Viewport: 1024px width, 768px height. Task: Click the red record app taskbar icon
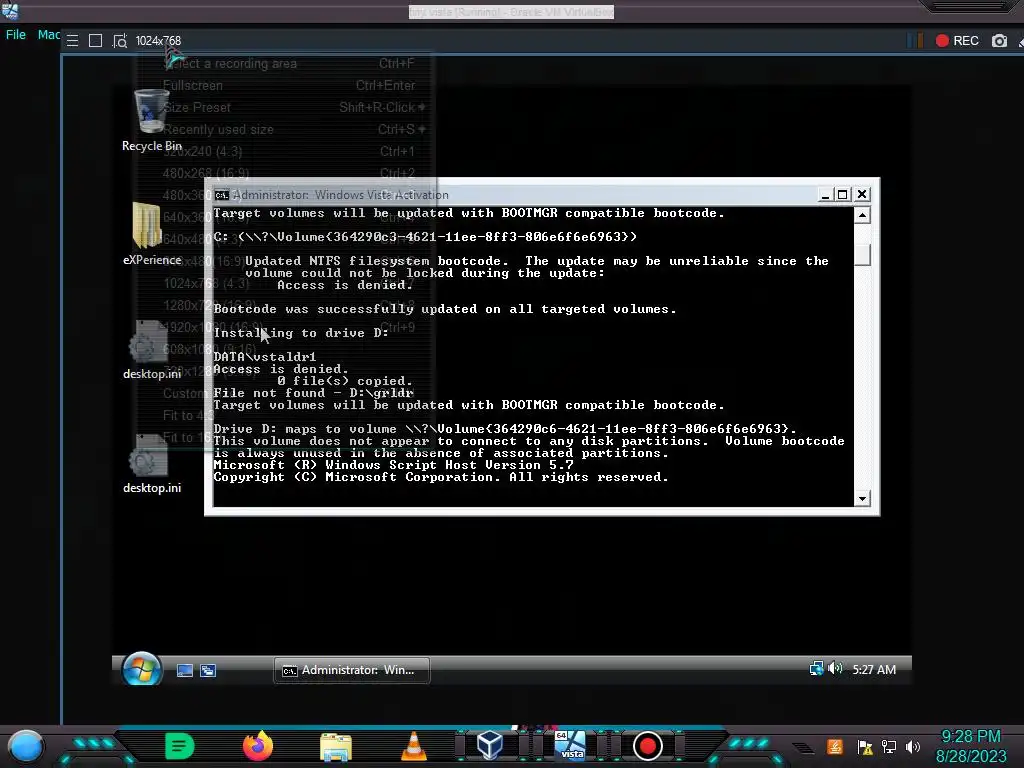pos(647,746)
